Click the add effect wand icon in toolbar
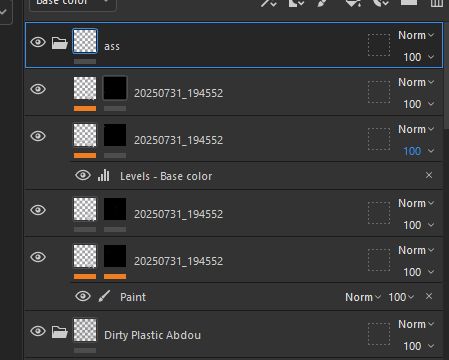Viewport: 449px width, 360px height. 268,3
